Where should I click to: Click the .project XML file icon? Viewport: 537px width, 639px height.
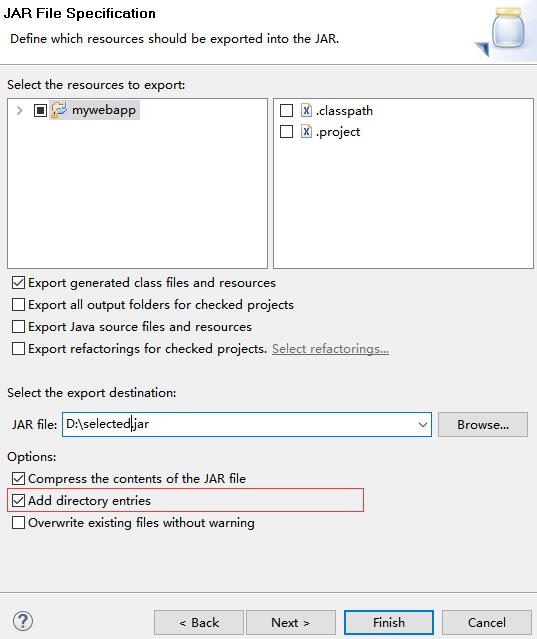click(x=306, y=131)
